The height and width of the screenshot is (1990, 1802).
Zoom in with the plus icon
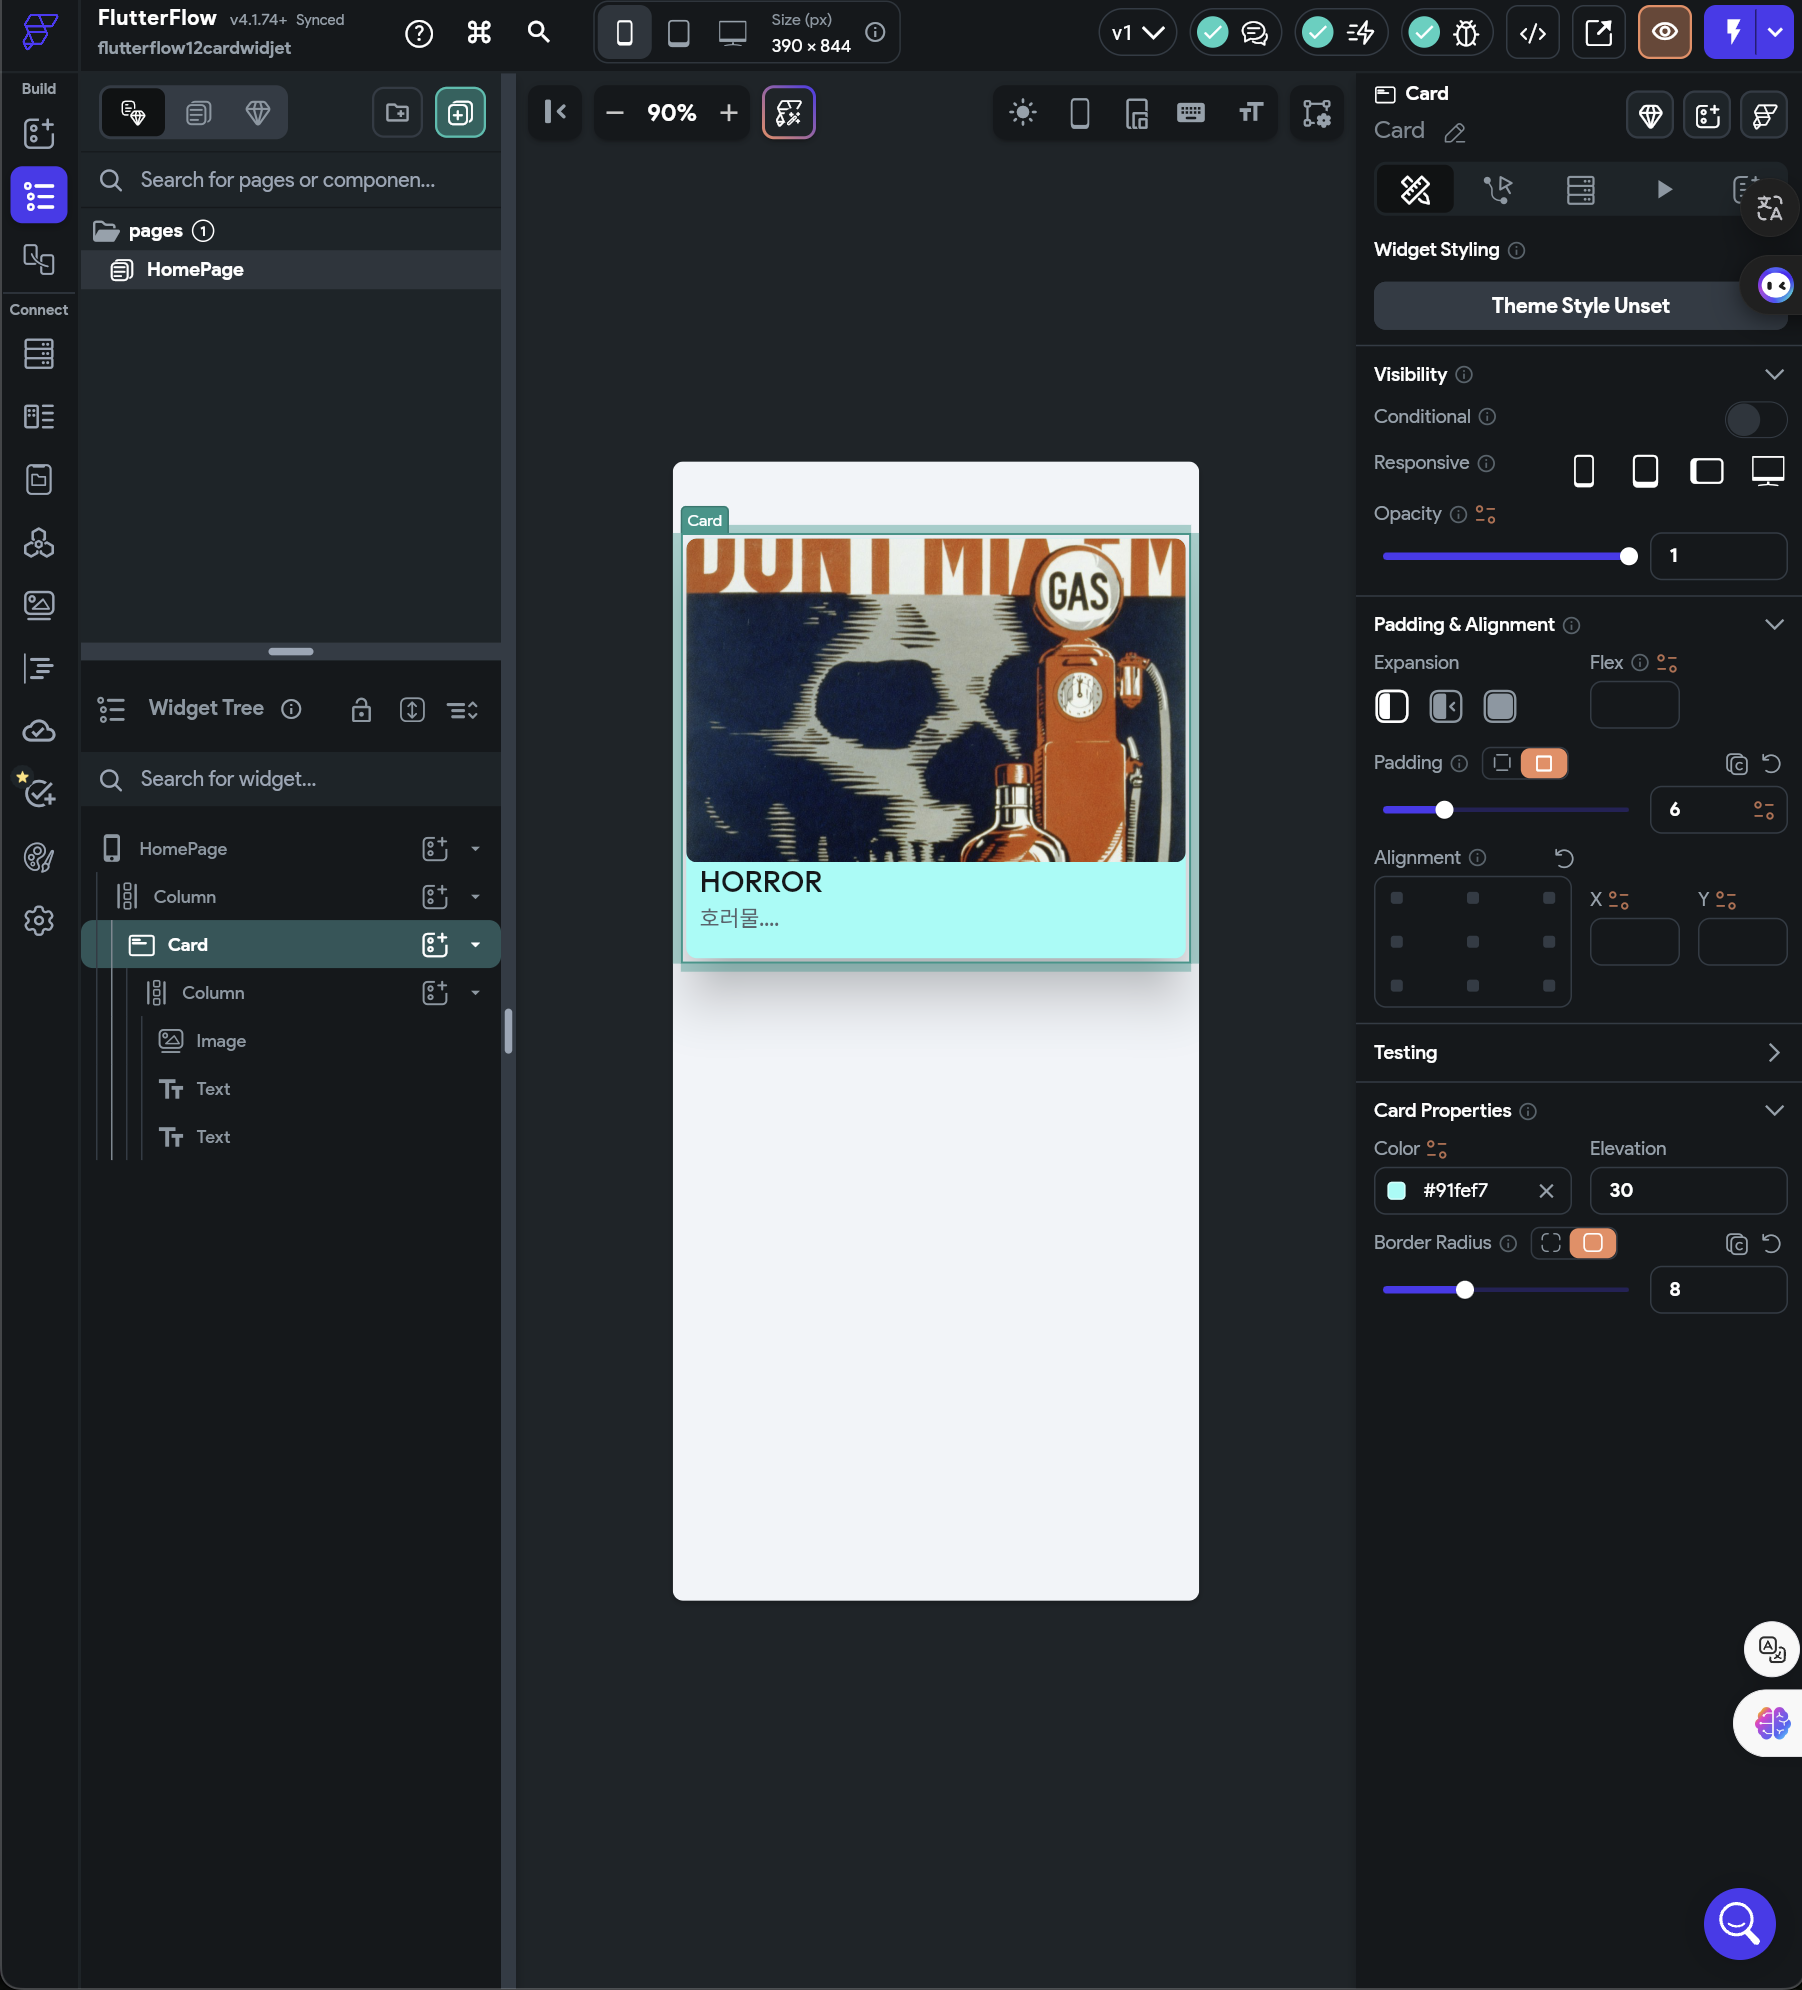pyautogui.click(x=729, y=113)
